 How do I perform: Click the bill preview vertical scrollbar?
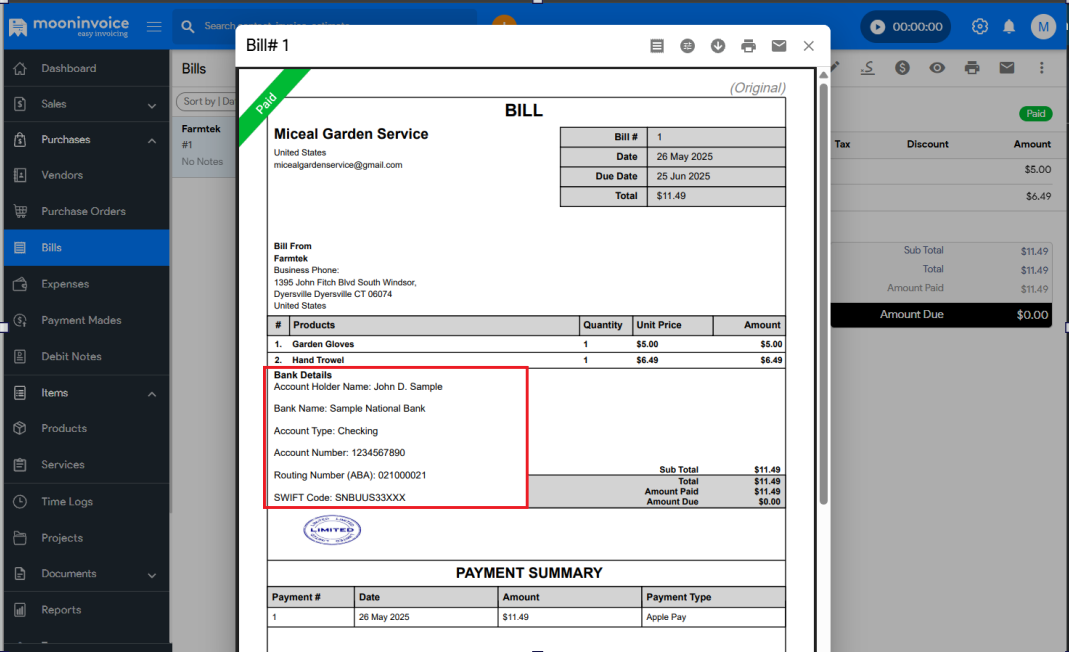824,293
